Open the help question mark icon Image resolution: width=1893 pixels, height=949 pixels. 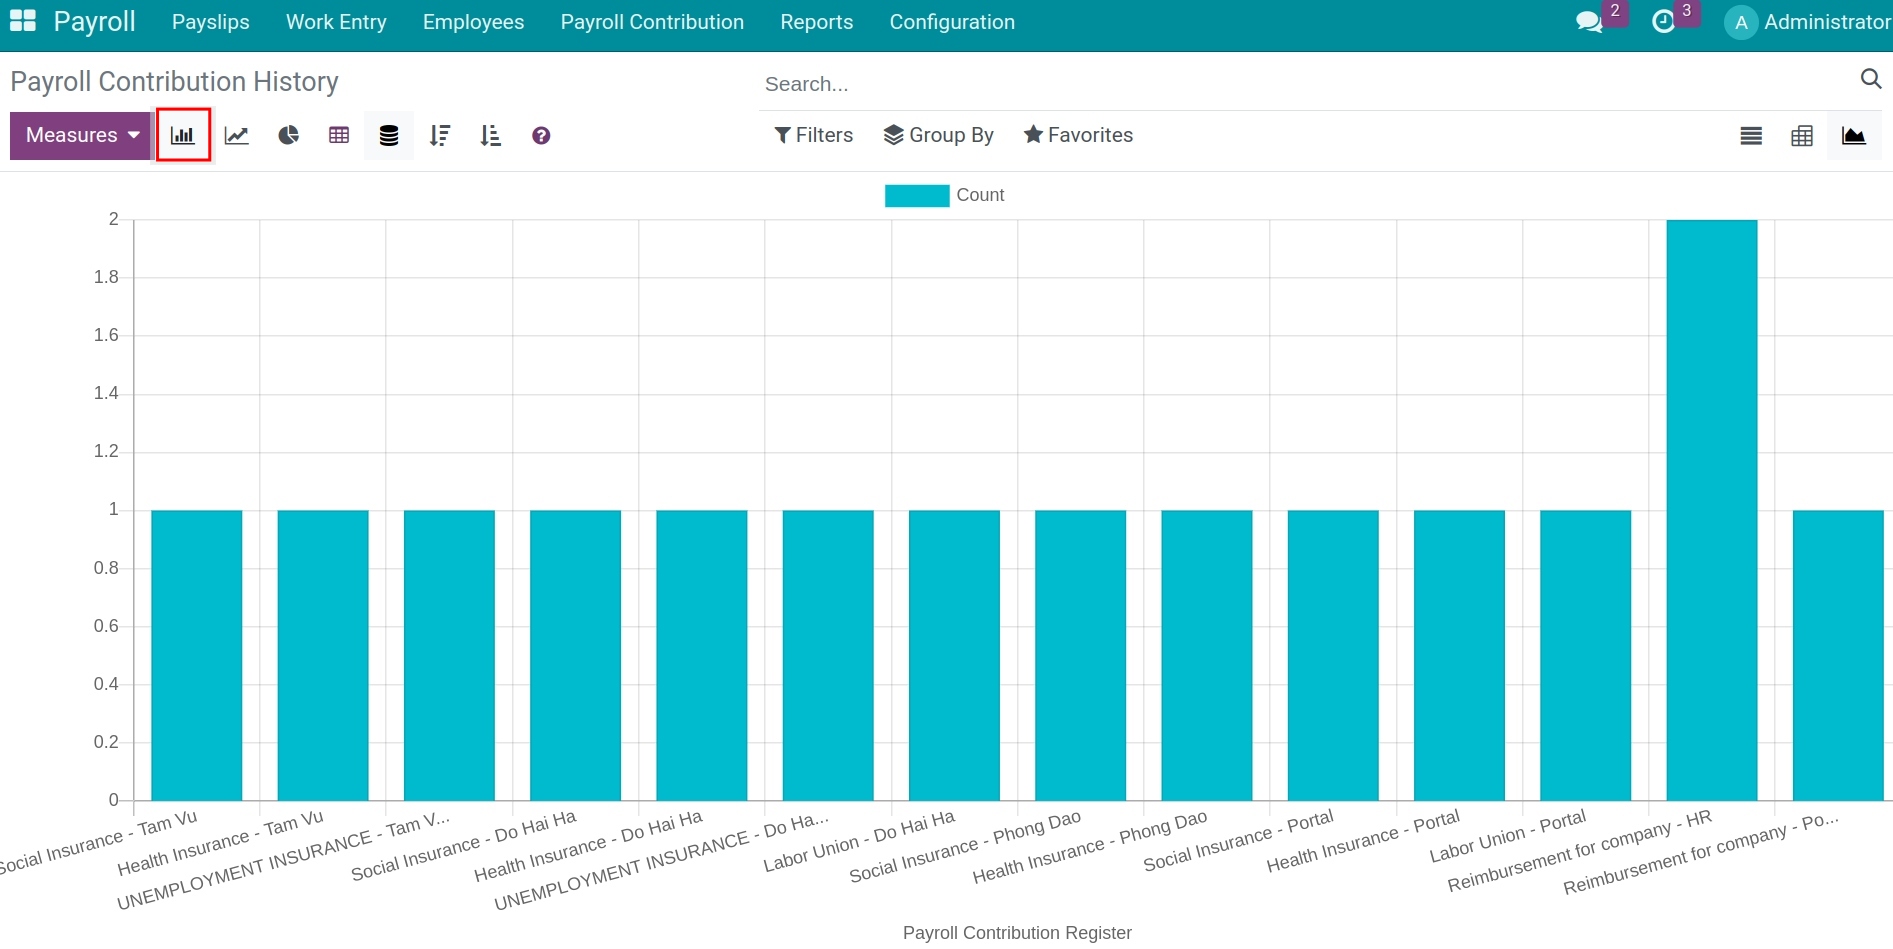tap(540, 135)
